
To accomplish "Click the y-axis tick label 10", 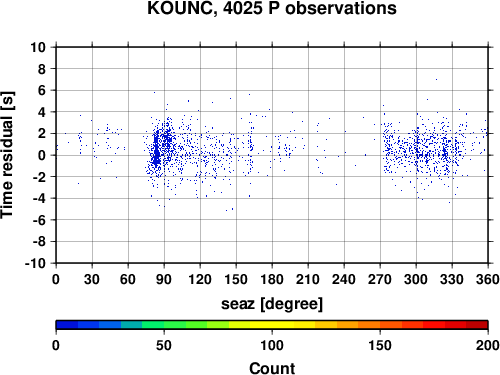I will 38,47.
